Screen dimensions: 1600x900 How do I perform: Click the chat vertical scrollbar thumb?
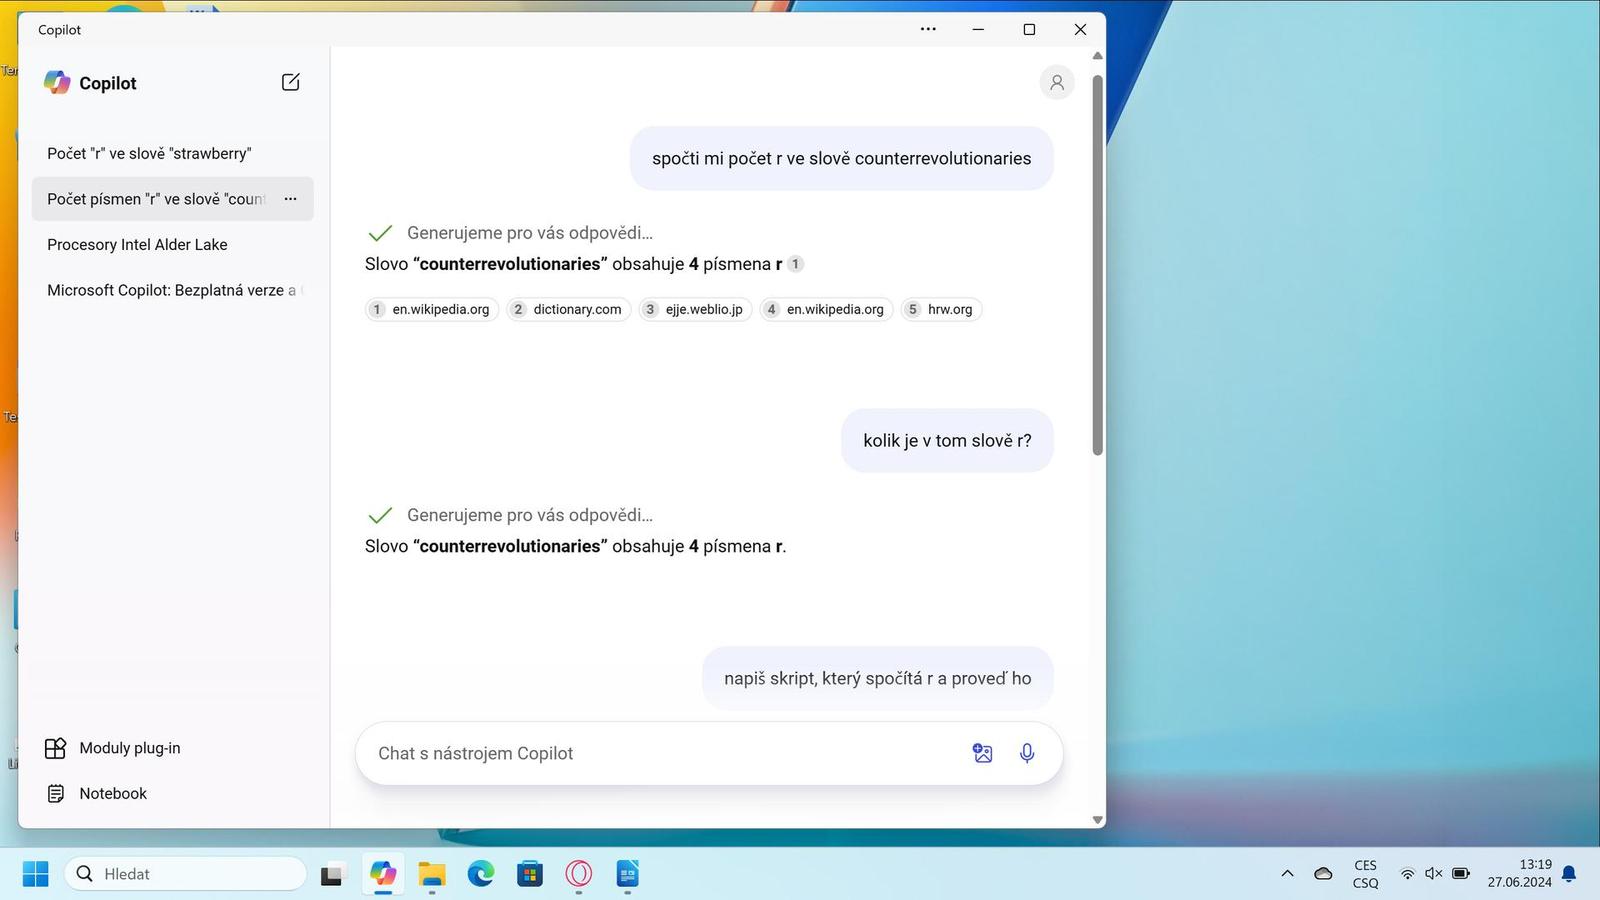[x=1097, y=265]
